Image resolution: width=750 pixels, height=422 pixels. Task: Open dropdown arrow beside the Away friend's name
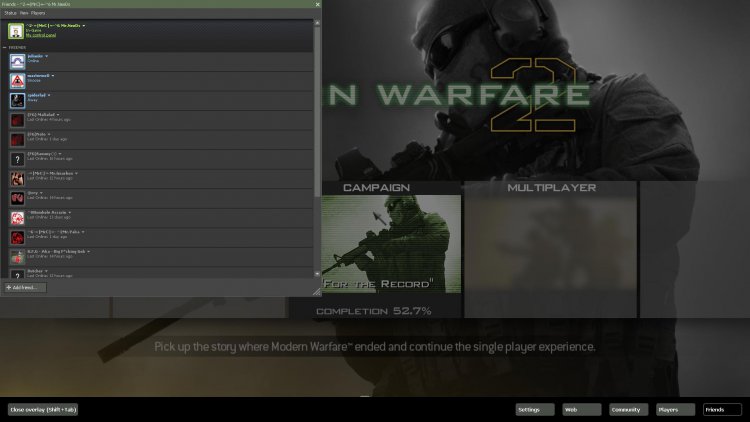[x=49, y=95]
